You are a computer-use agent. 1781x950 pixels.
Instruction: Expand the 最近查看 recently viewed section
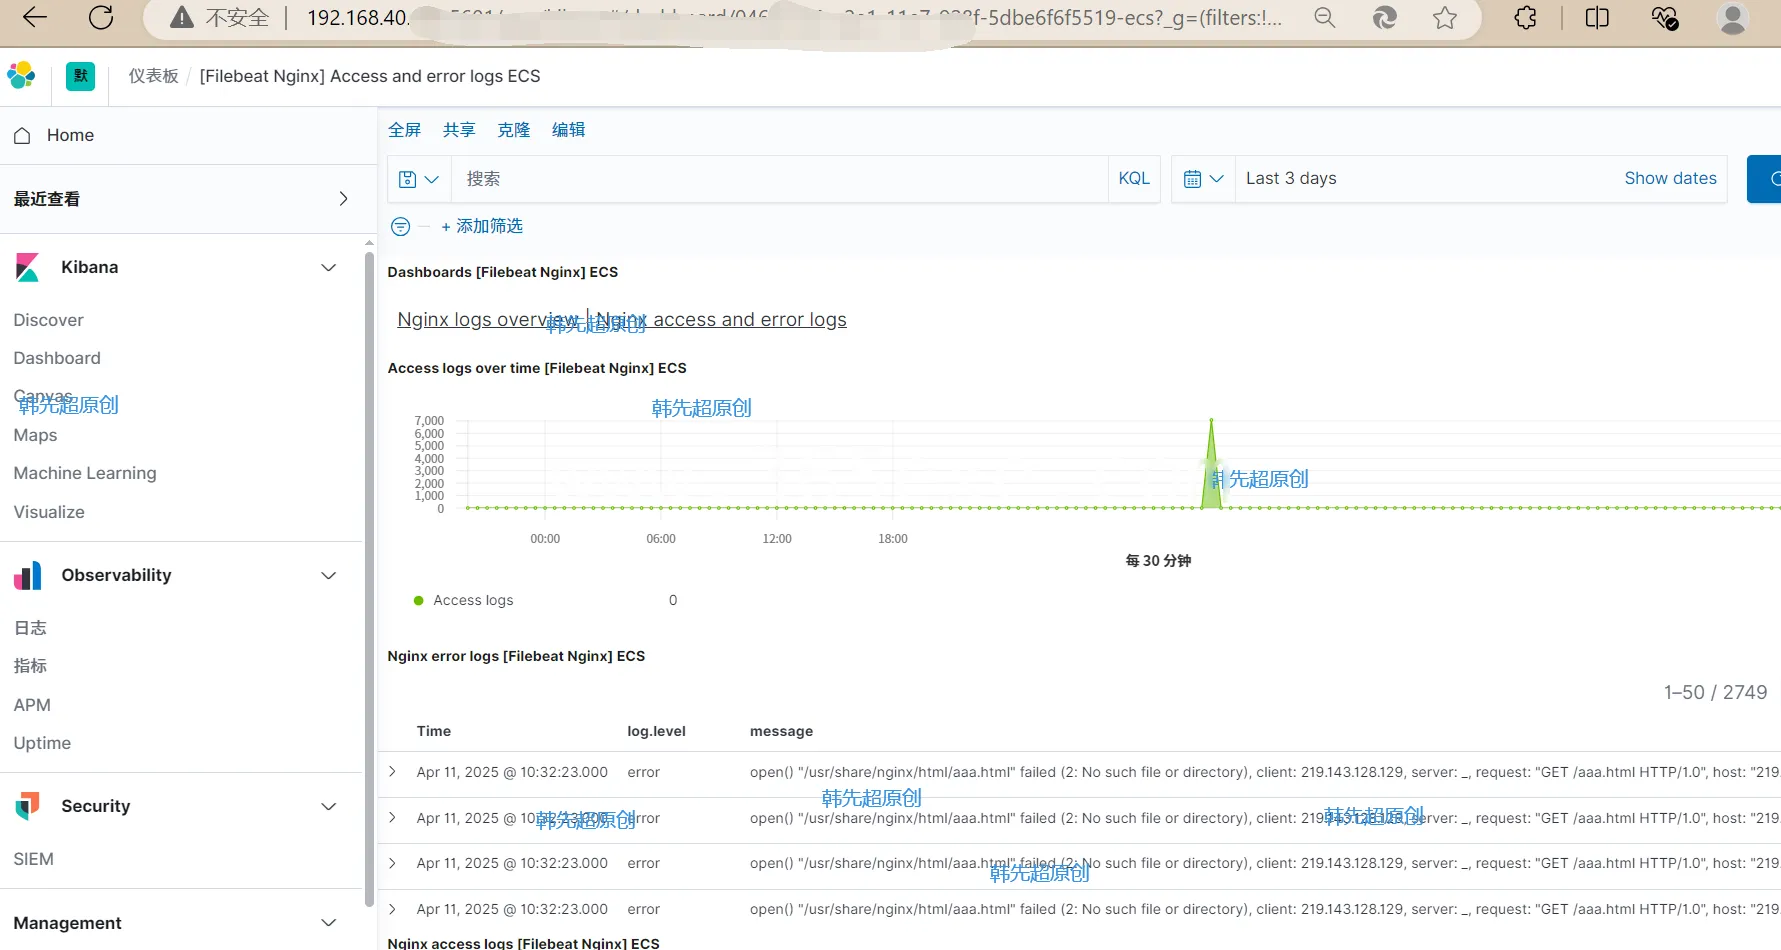coord(343,198)
